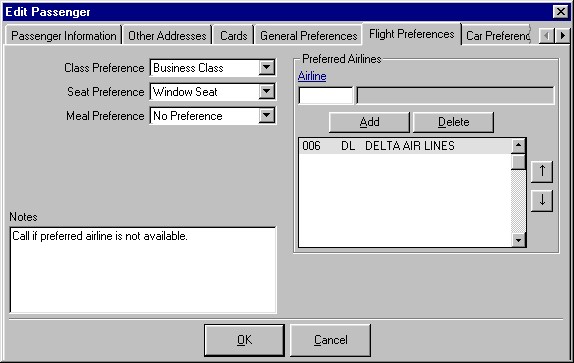
Task: Click the airlines list scroll-down arrow
Action: [518, 240]
